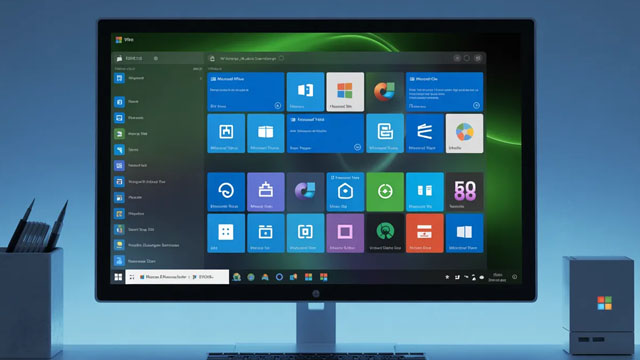Click inside the white taskbar search box

point(177,277)
